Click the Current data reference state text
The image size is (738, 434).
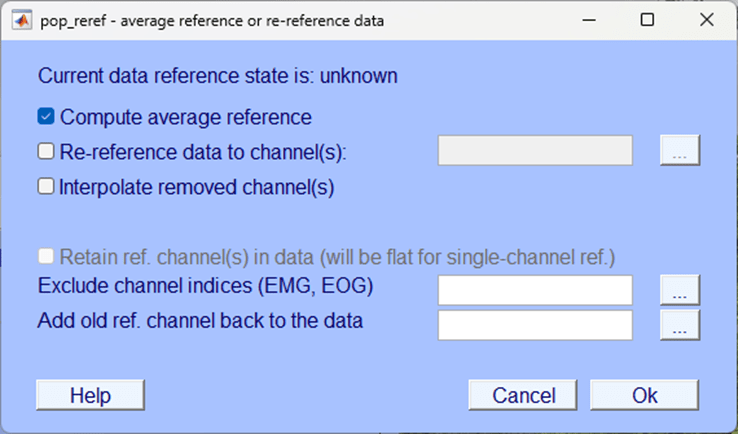(218, 75)
